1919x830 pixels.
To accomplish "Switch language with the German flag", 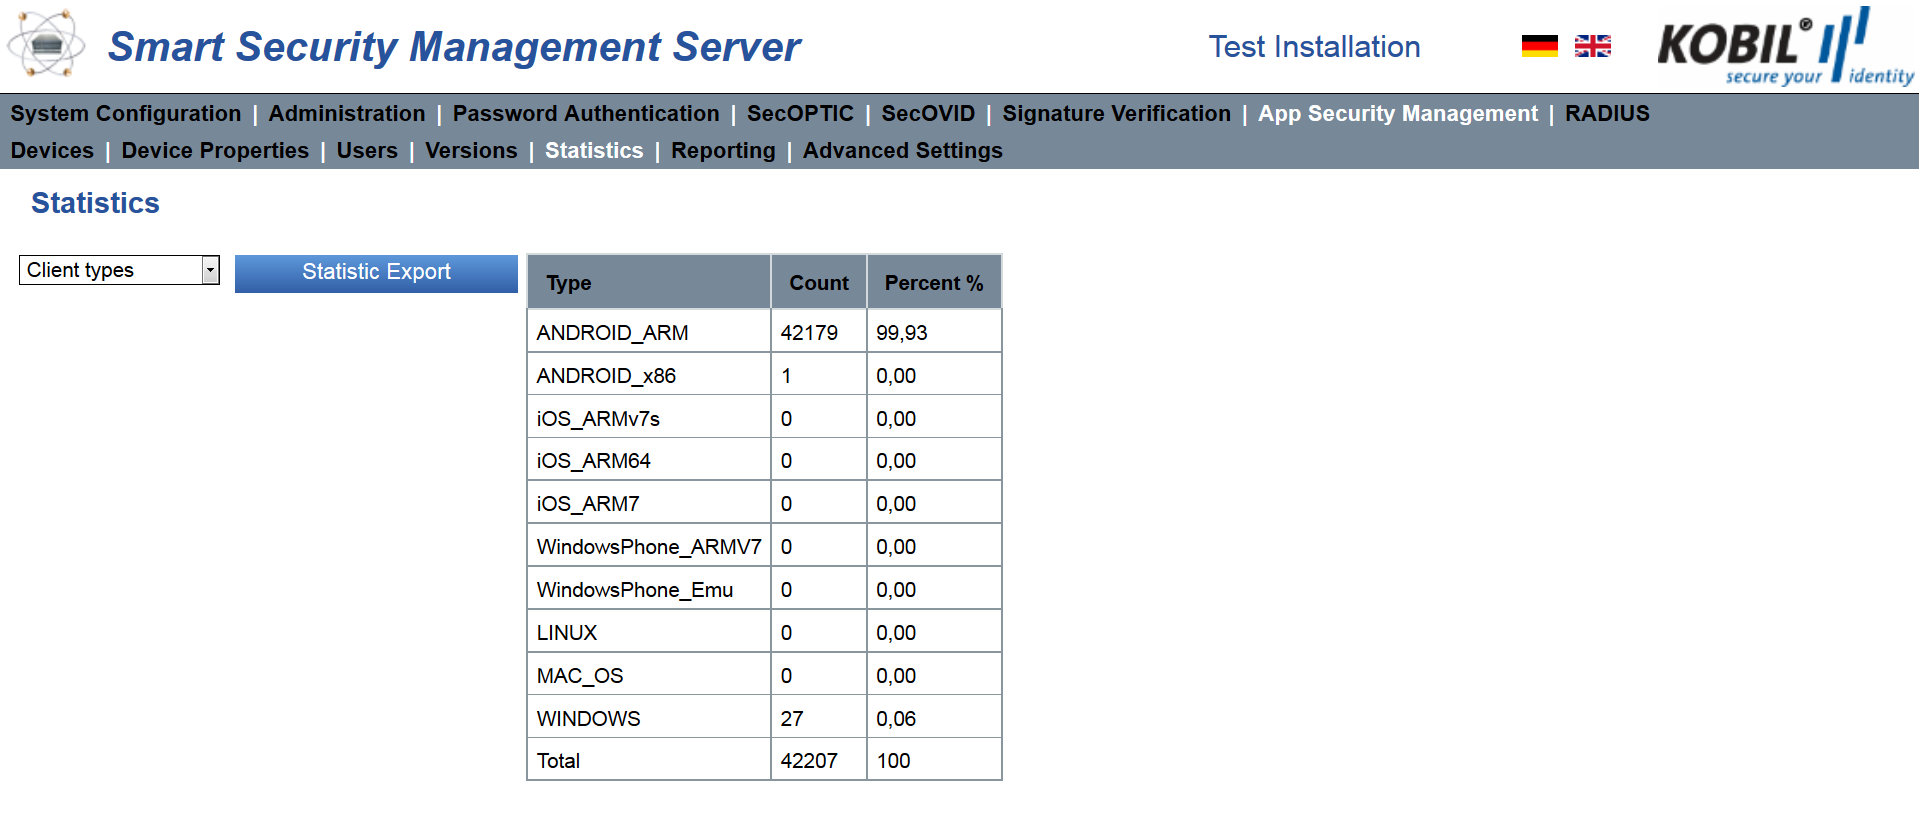I will pos(1539,46).
